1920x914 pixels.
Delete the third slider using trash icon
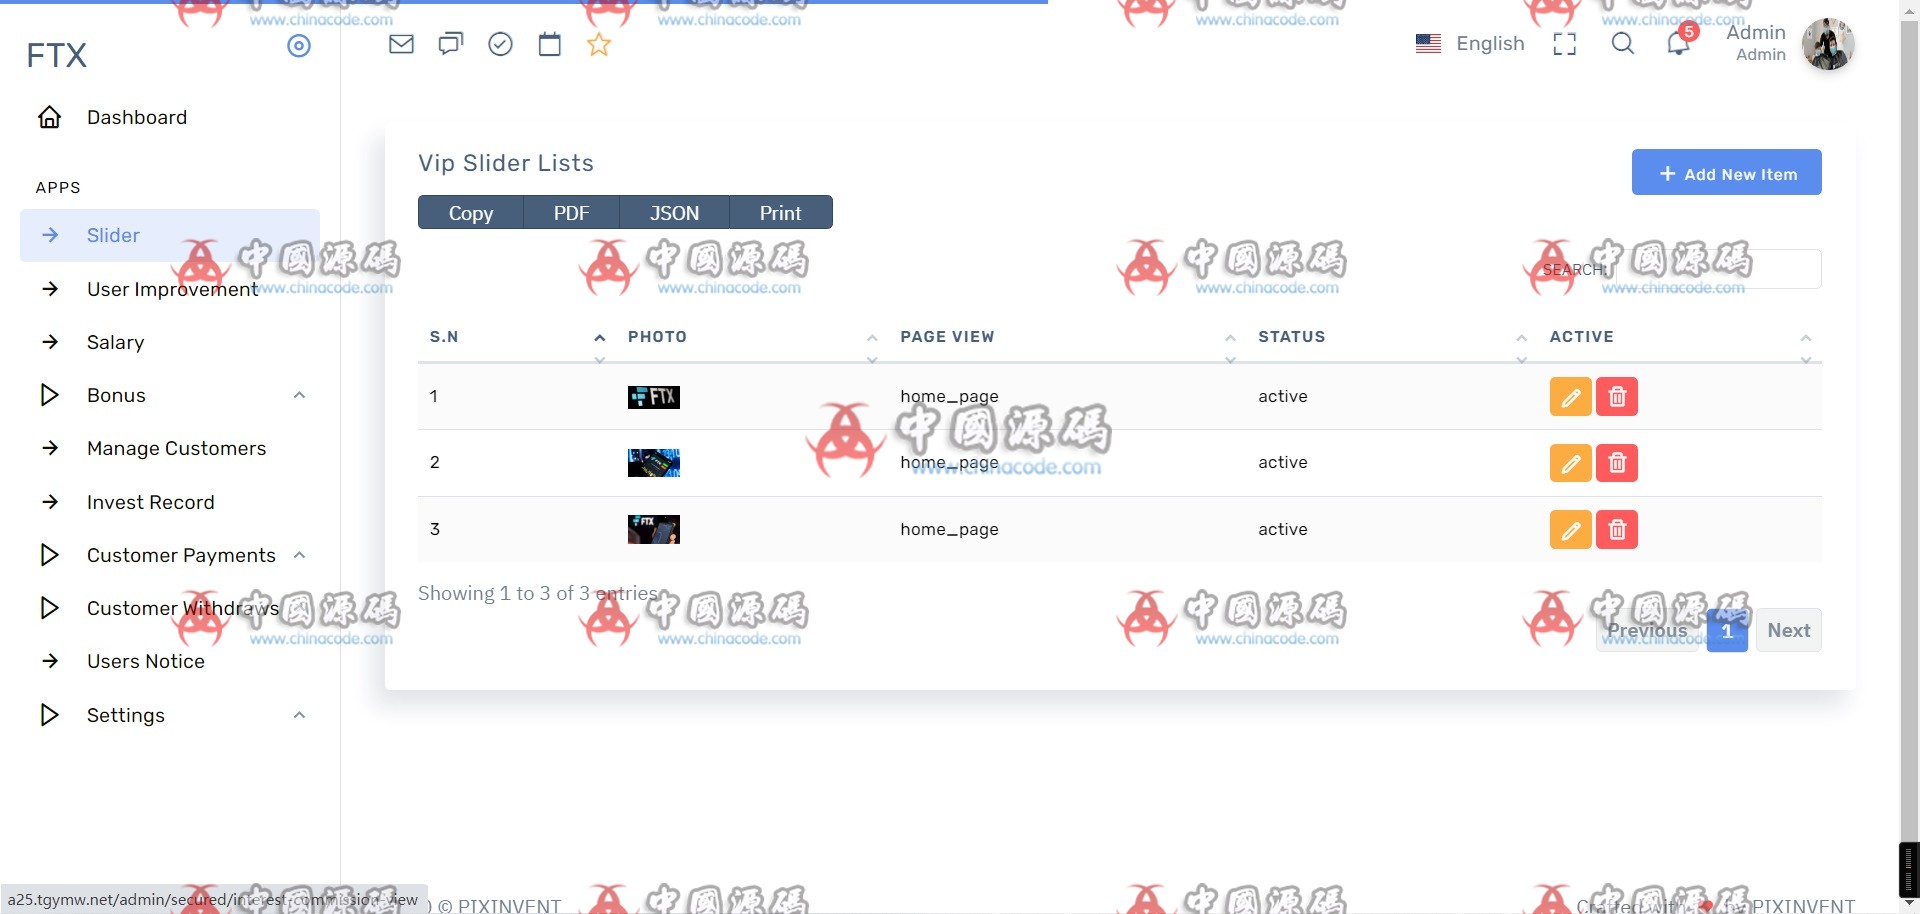[1617, 529]
